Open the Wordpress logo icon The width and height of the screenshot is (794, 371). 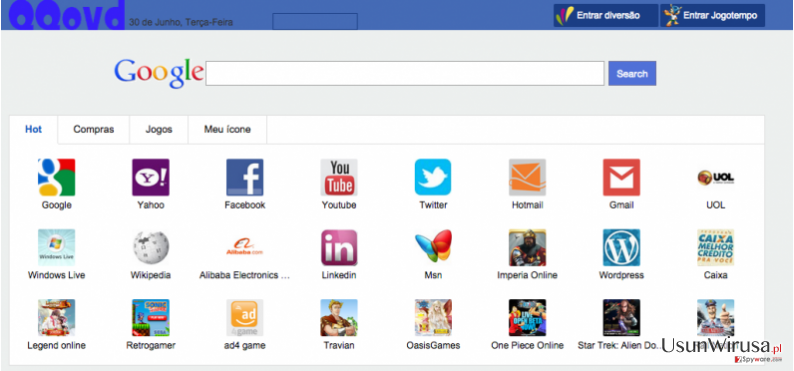(x=621, y=248)
